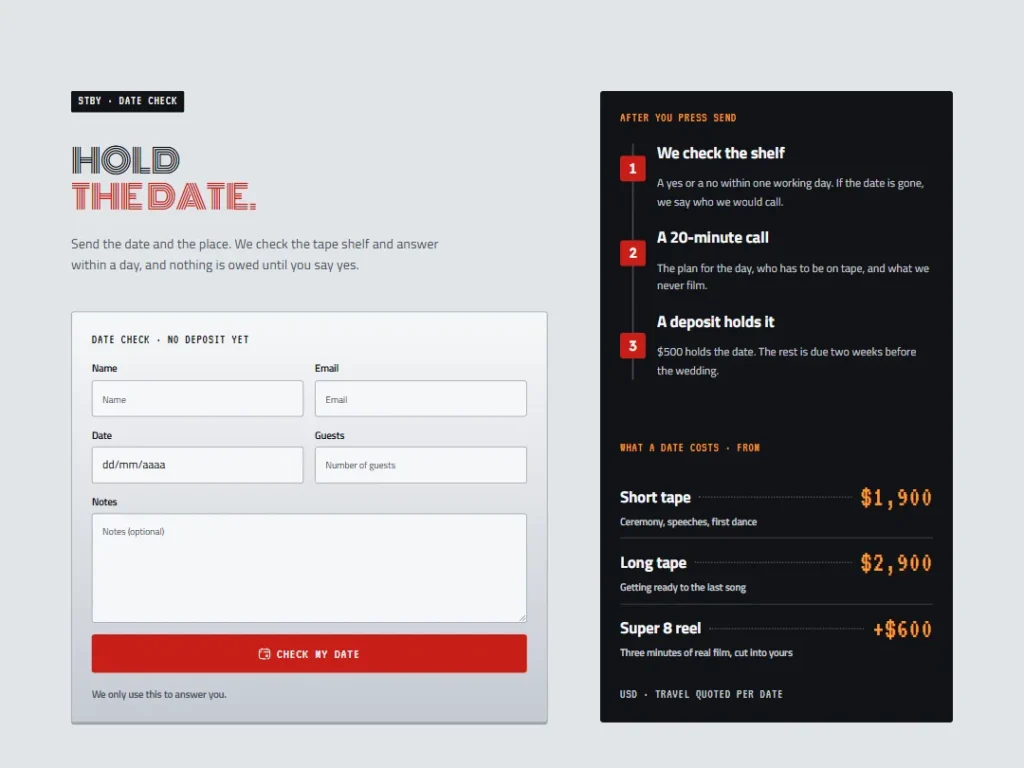Submit with the Check My Date button
Image resolution: width=1024 pixels, height=768 pixels.
[x=309, y=654]
